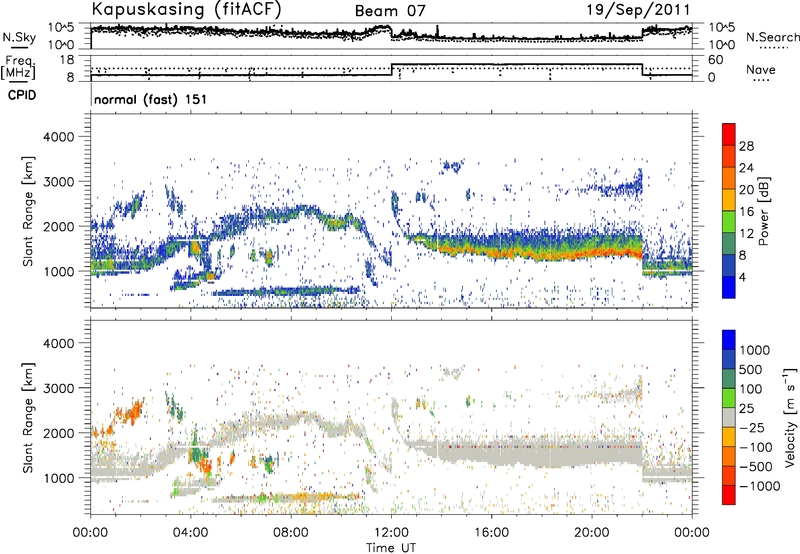
Task: Click the 'Time UT' axis title
Action: (x=391, y=548)
